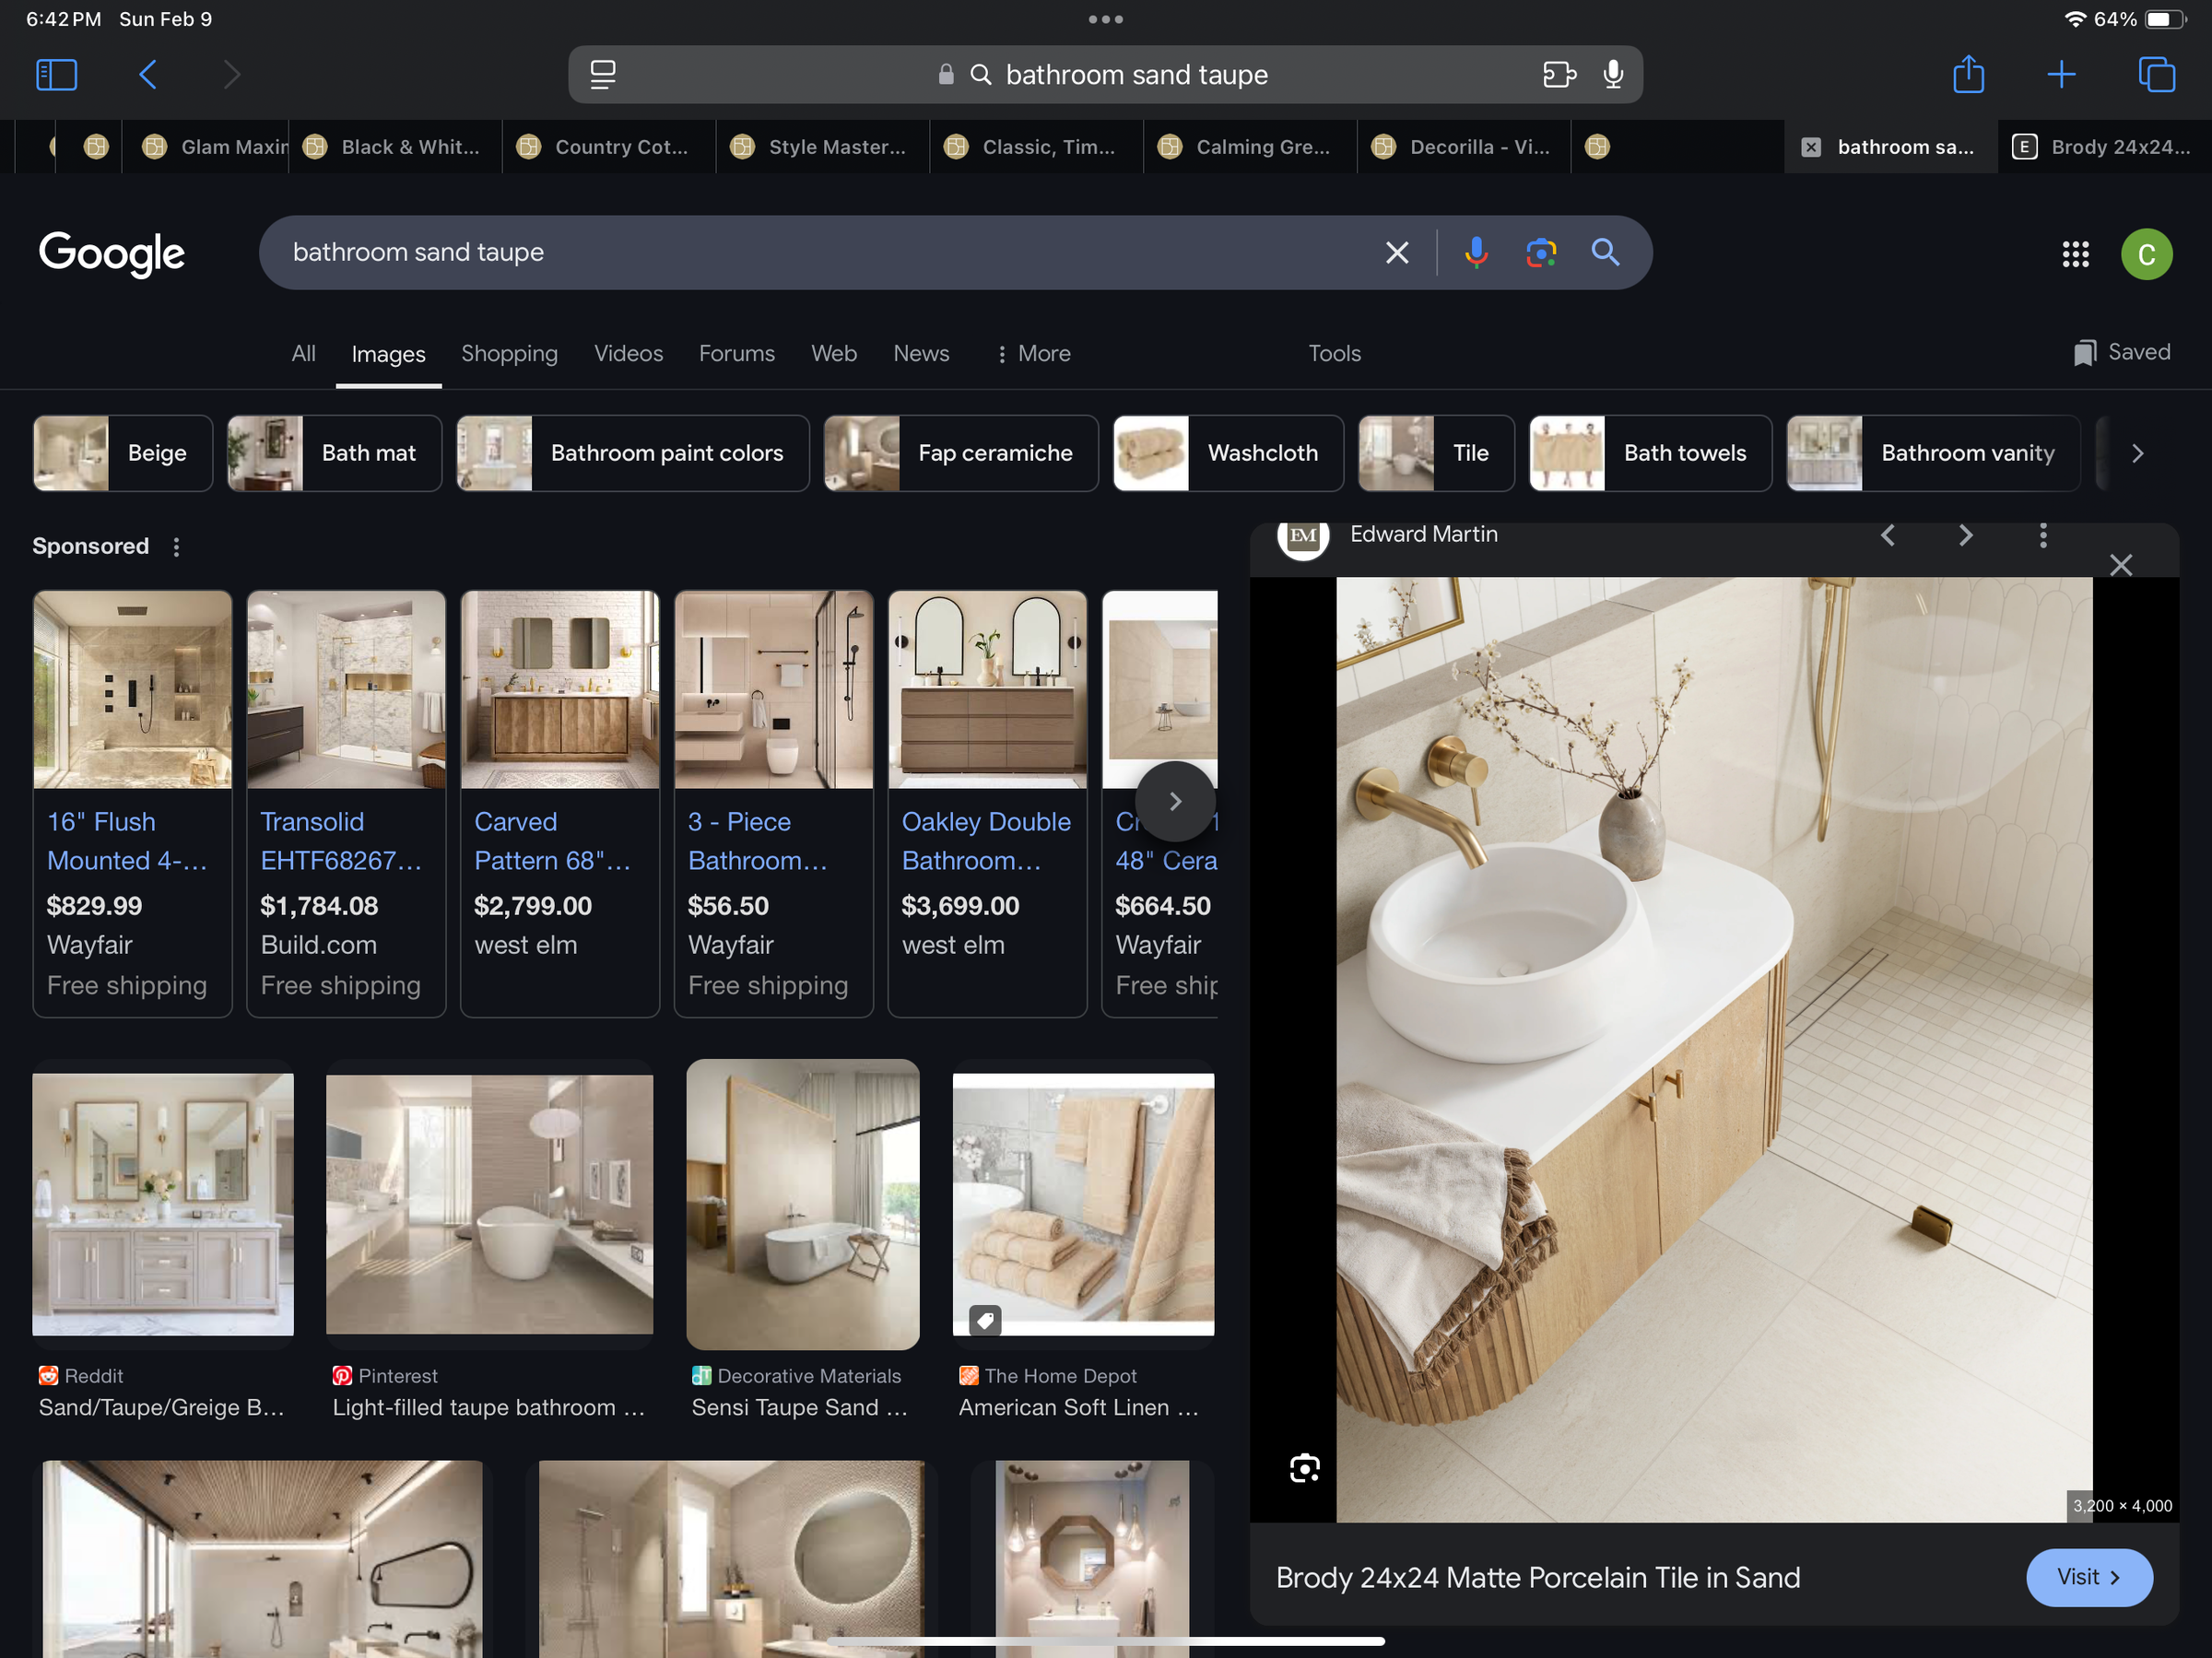Close the image preview panel
This screenshot has width=2212, height=1658.
2120,565
